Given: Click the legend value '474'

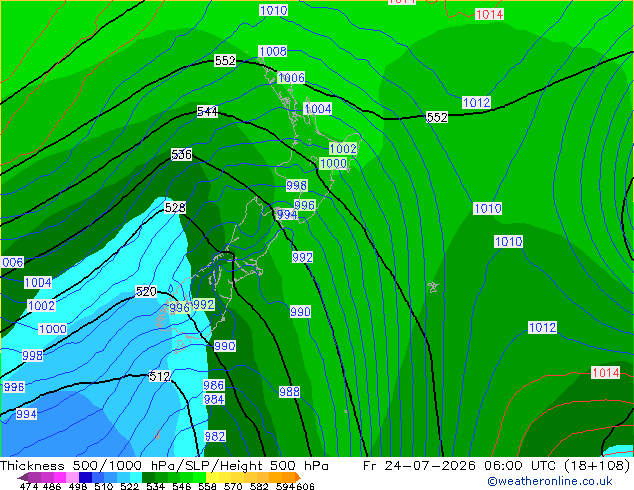Looking at the screenshot, I should click(29, 486).
